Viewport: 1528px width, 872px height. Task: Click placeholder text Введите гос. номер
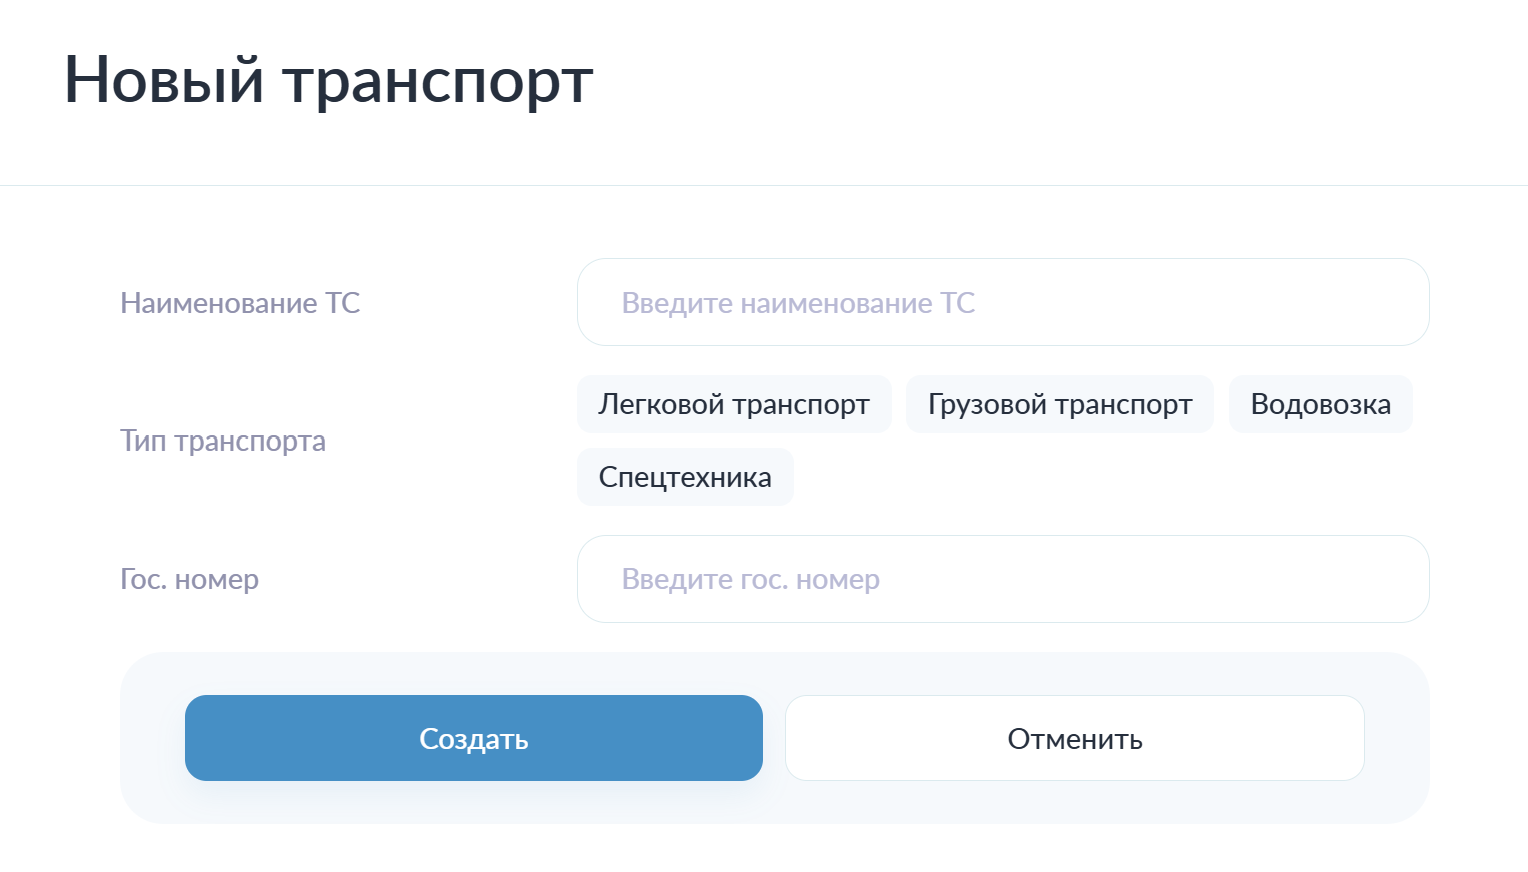click(x=751, y=579)
